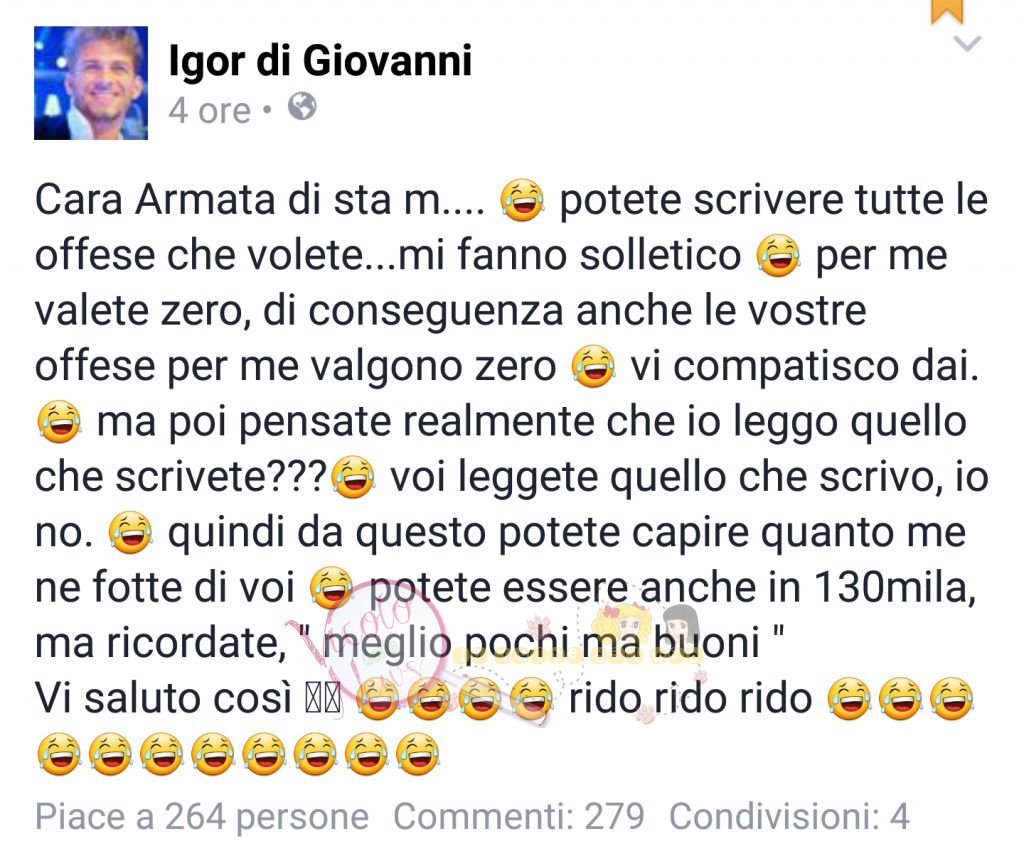Click first emoji in the last row
The width and height of the screenshot is (1024, 846).
[x=59, y=754]
